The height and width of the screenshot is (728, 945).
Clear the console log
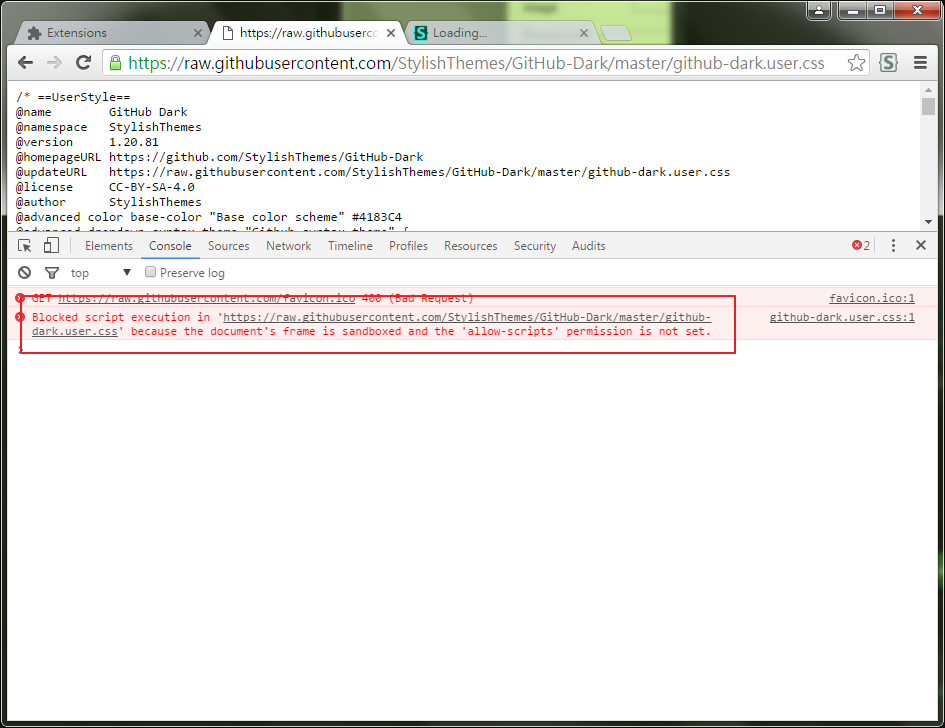24,273
